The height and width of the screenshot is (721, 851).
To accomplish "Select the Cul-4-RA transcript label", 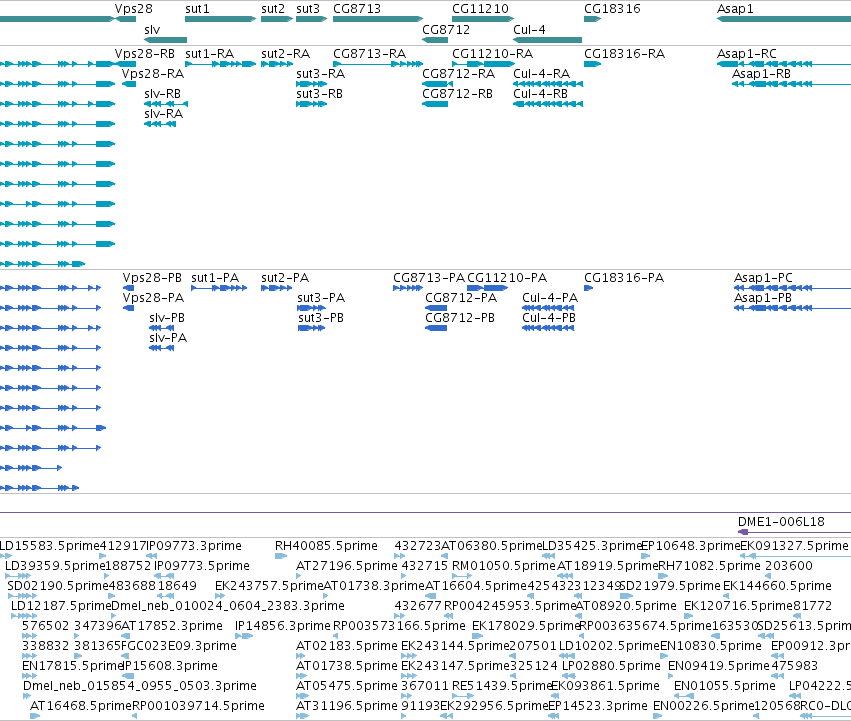I will click(x=542, y=74).
